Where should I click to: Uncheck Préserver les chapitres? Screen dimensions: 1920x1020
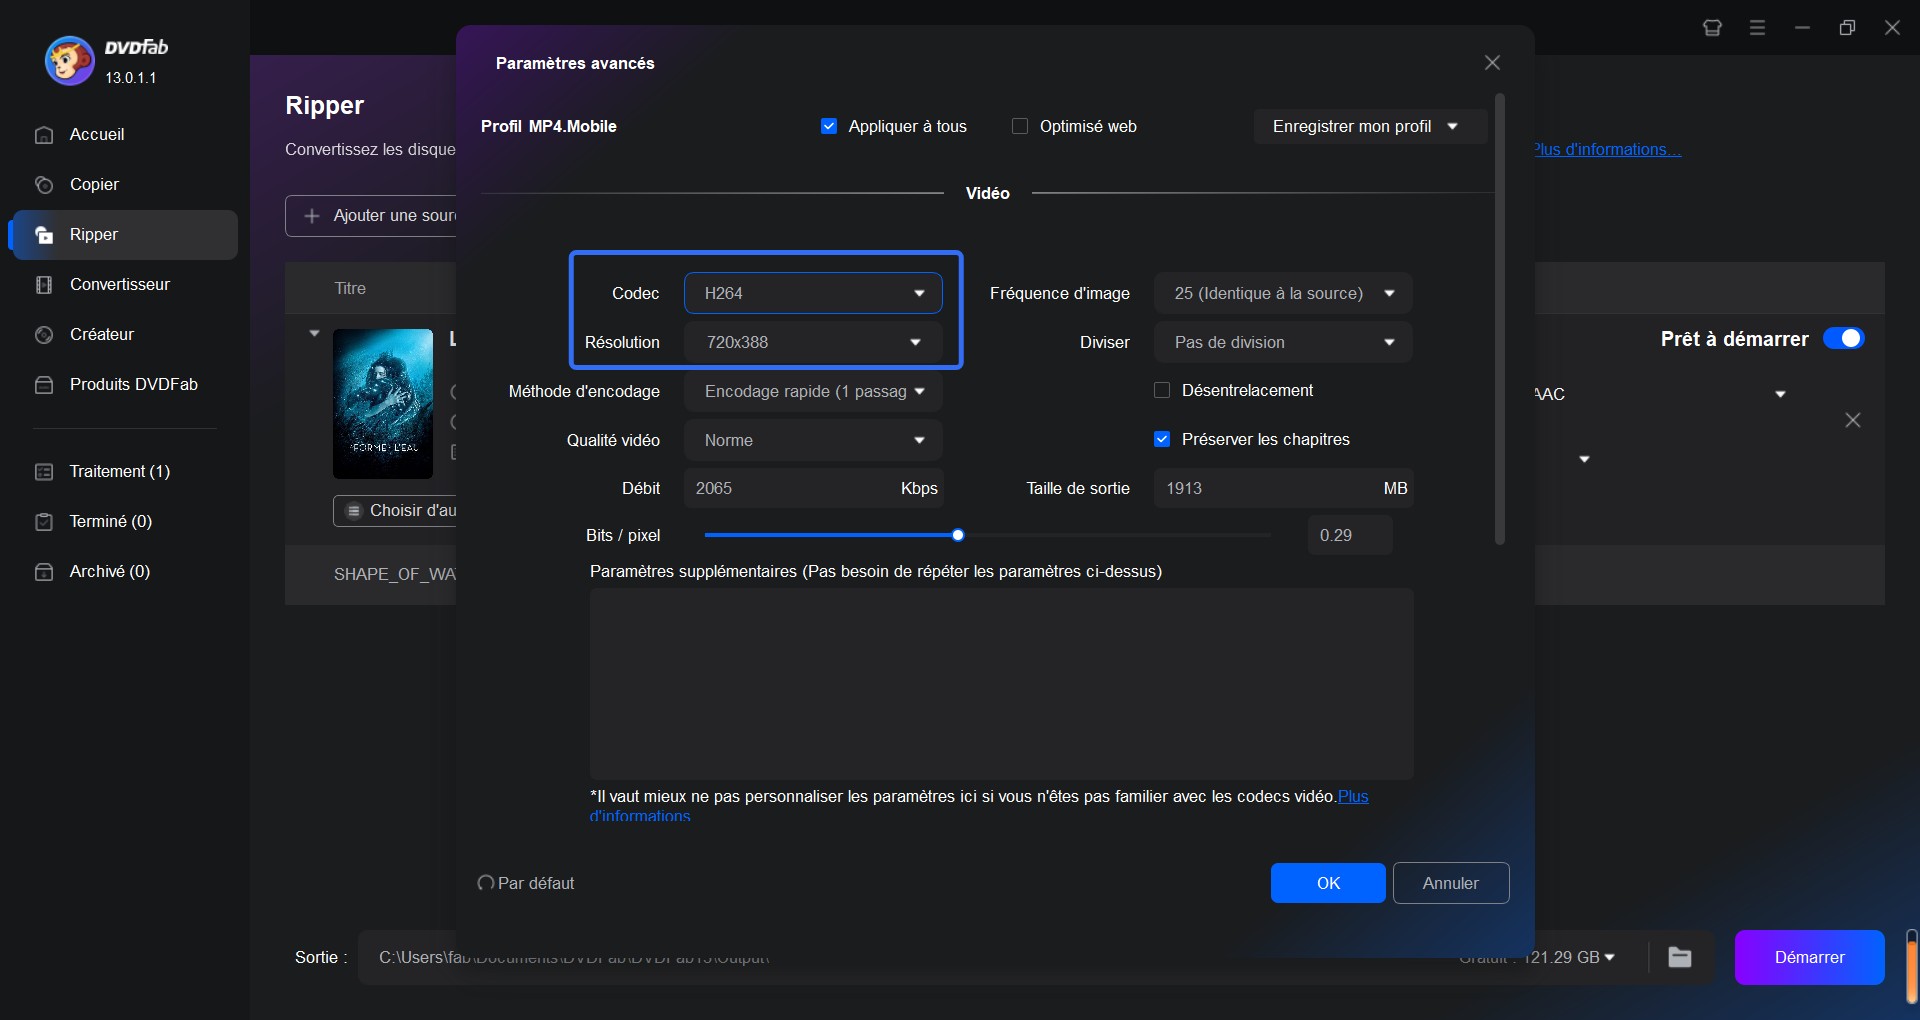click(1162, 439)
